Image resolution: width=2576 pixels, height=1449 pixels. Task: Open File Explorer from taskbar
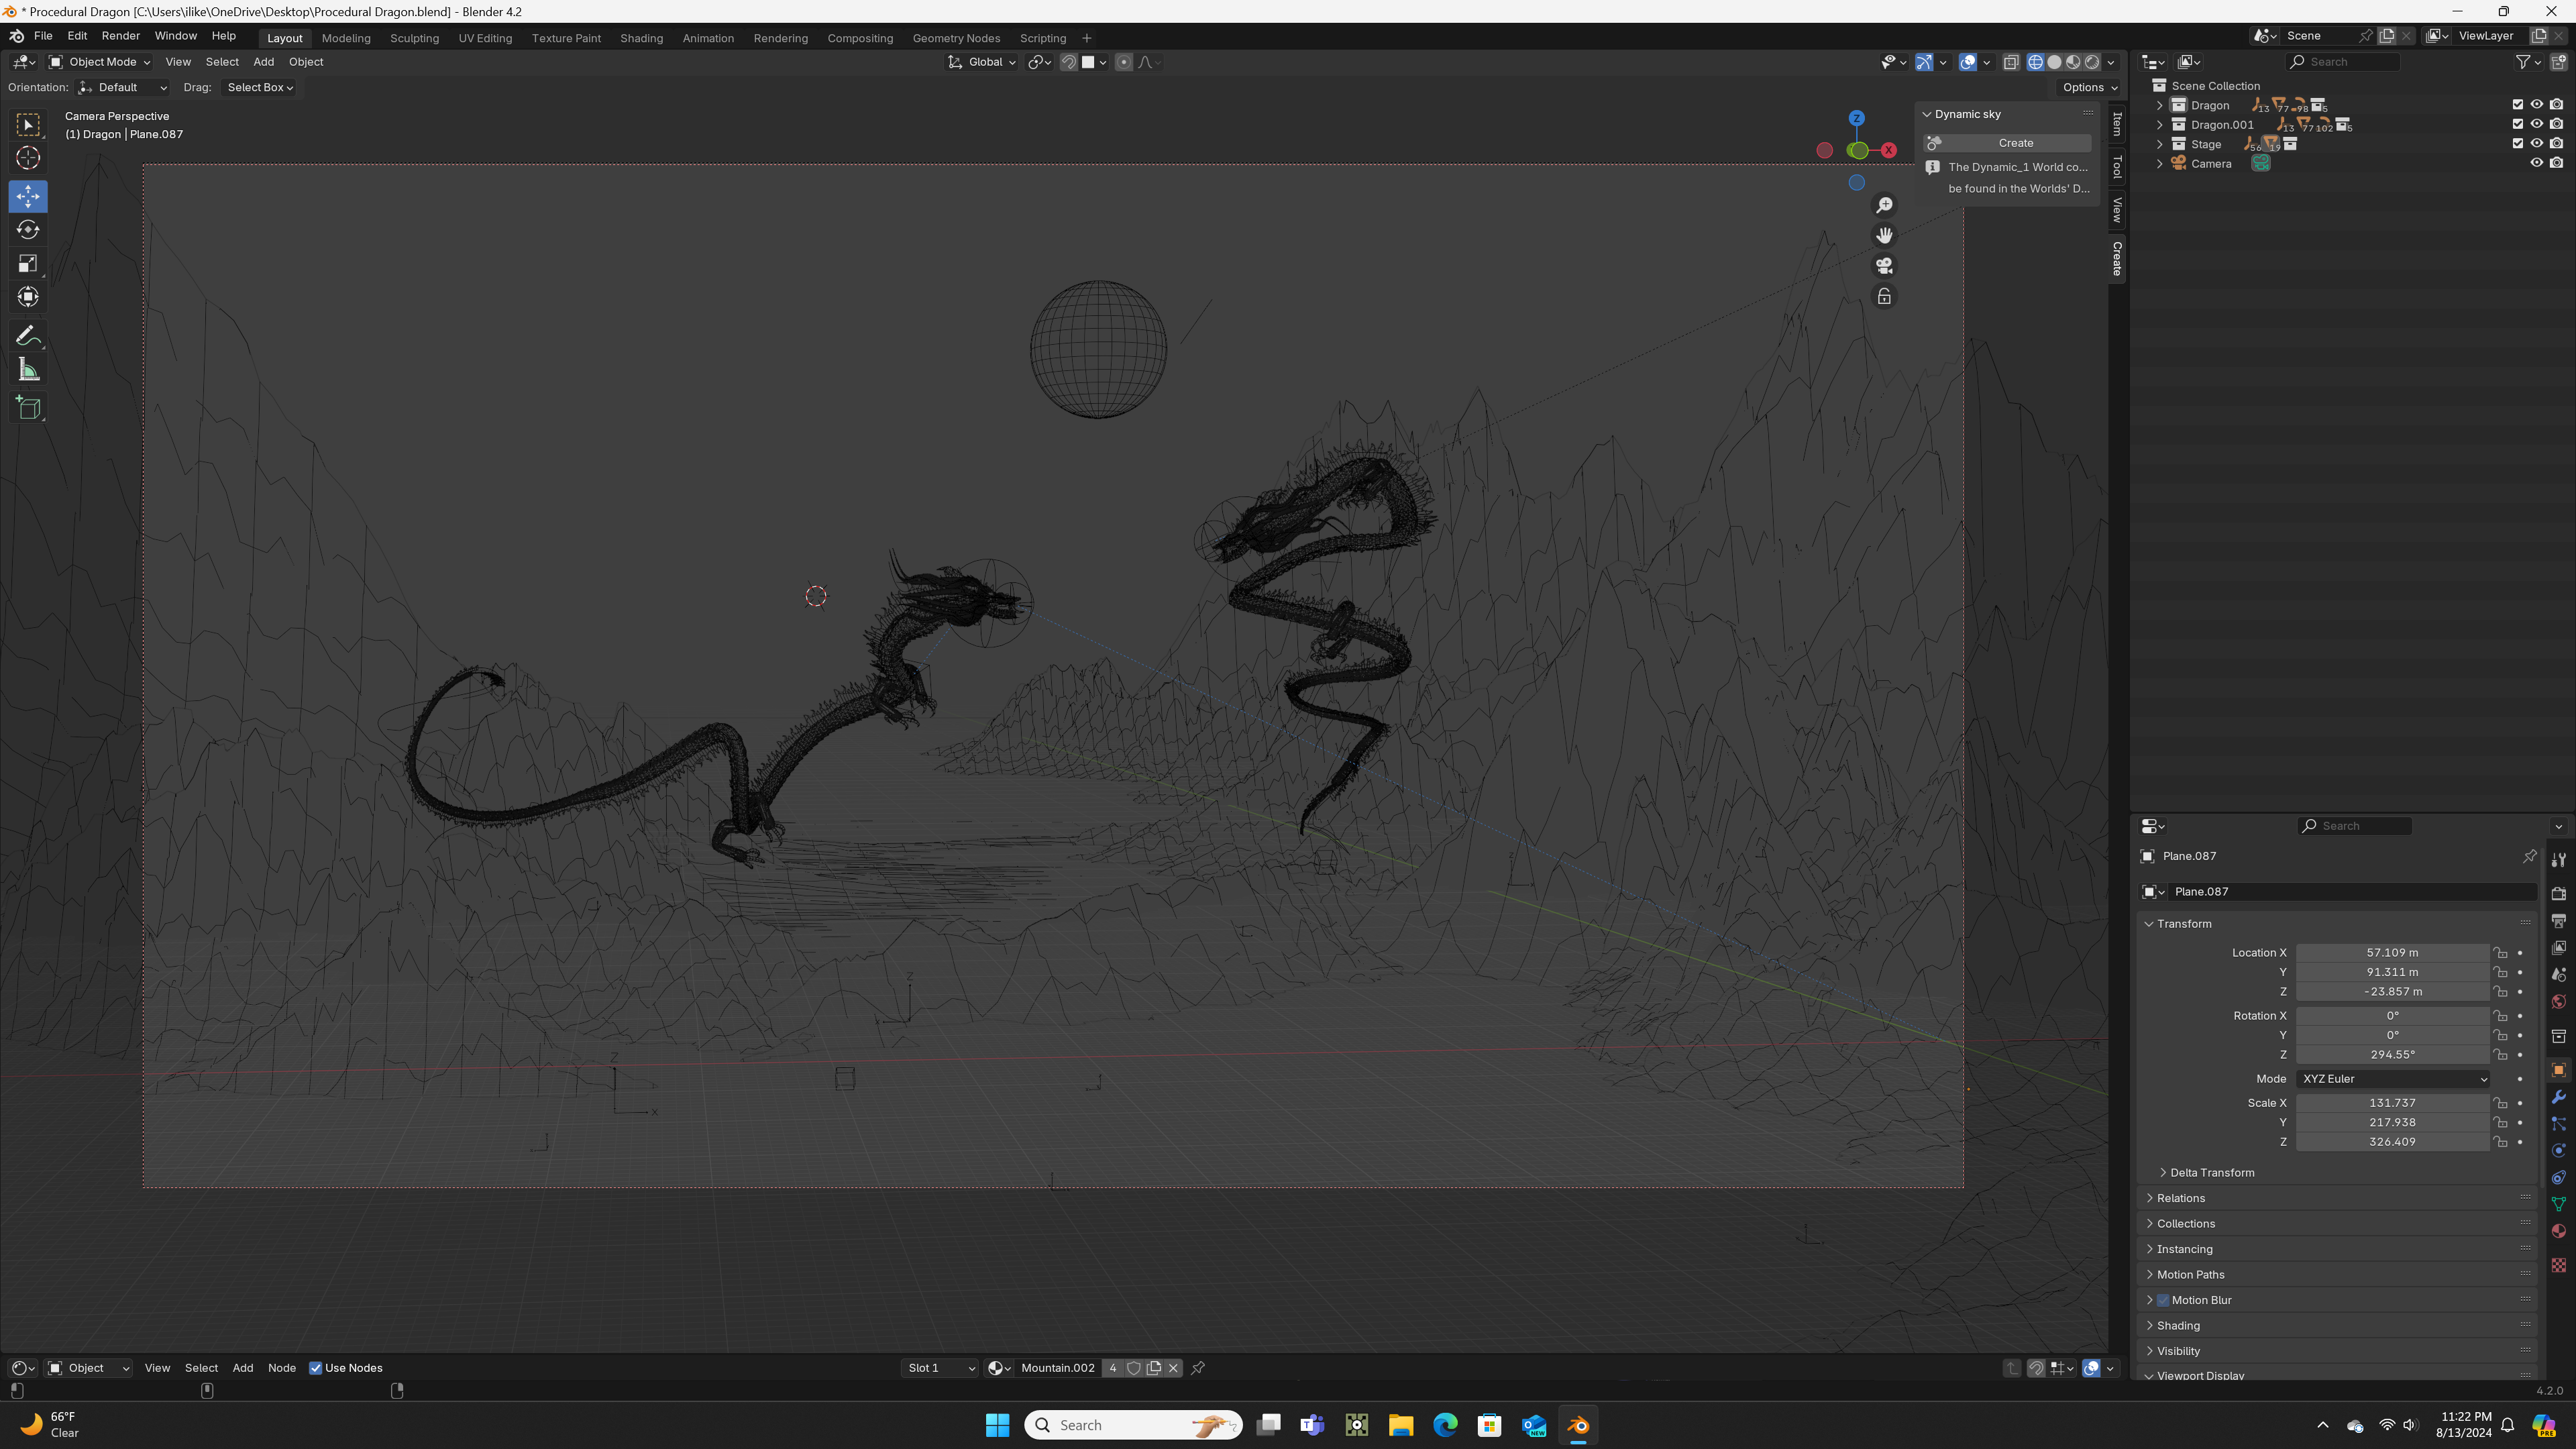click(x=1400, y=1425)
